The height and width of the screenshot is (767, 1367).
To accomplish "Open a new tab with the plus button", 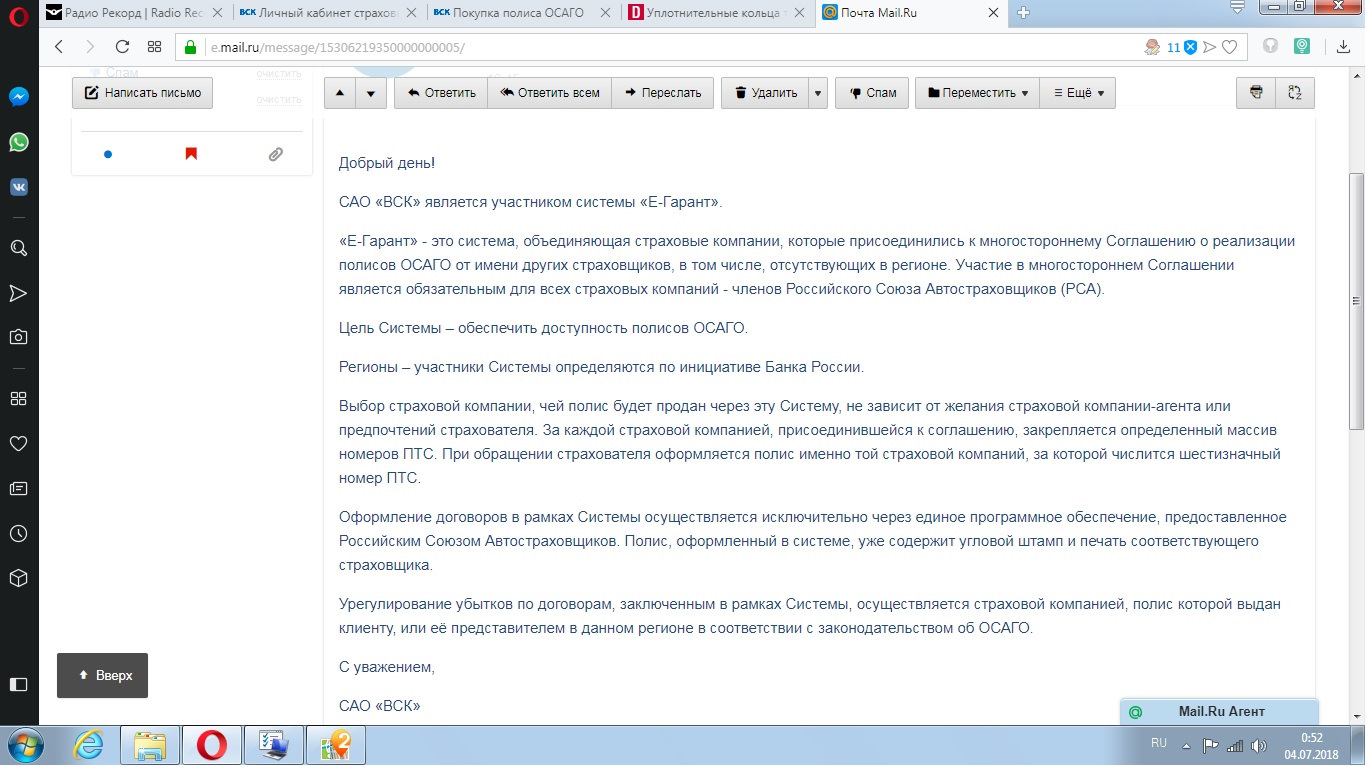I will tap(1023, 13).
